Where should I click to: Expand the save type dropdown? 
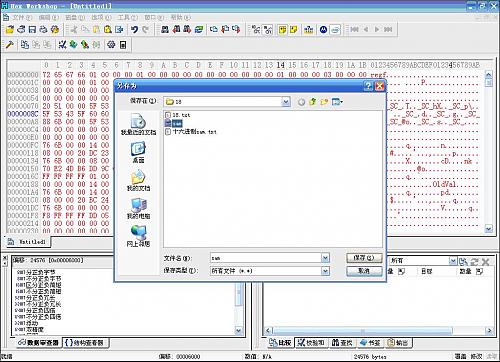click(325, 271)
